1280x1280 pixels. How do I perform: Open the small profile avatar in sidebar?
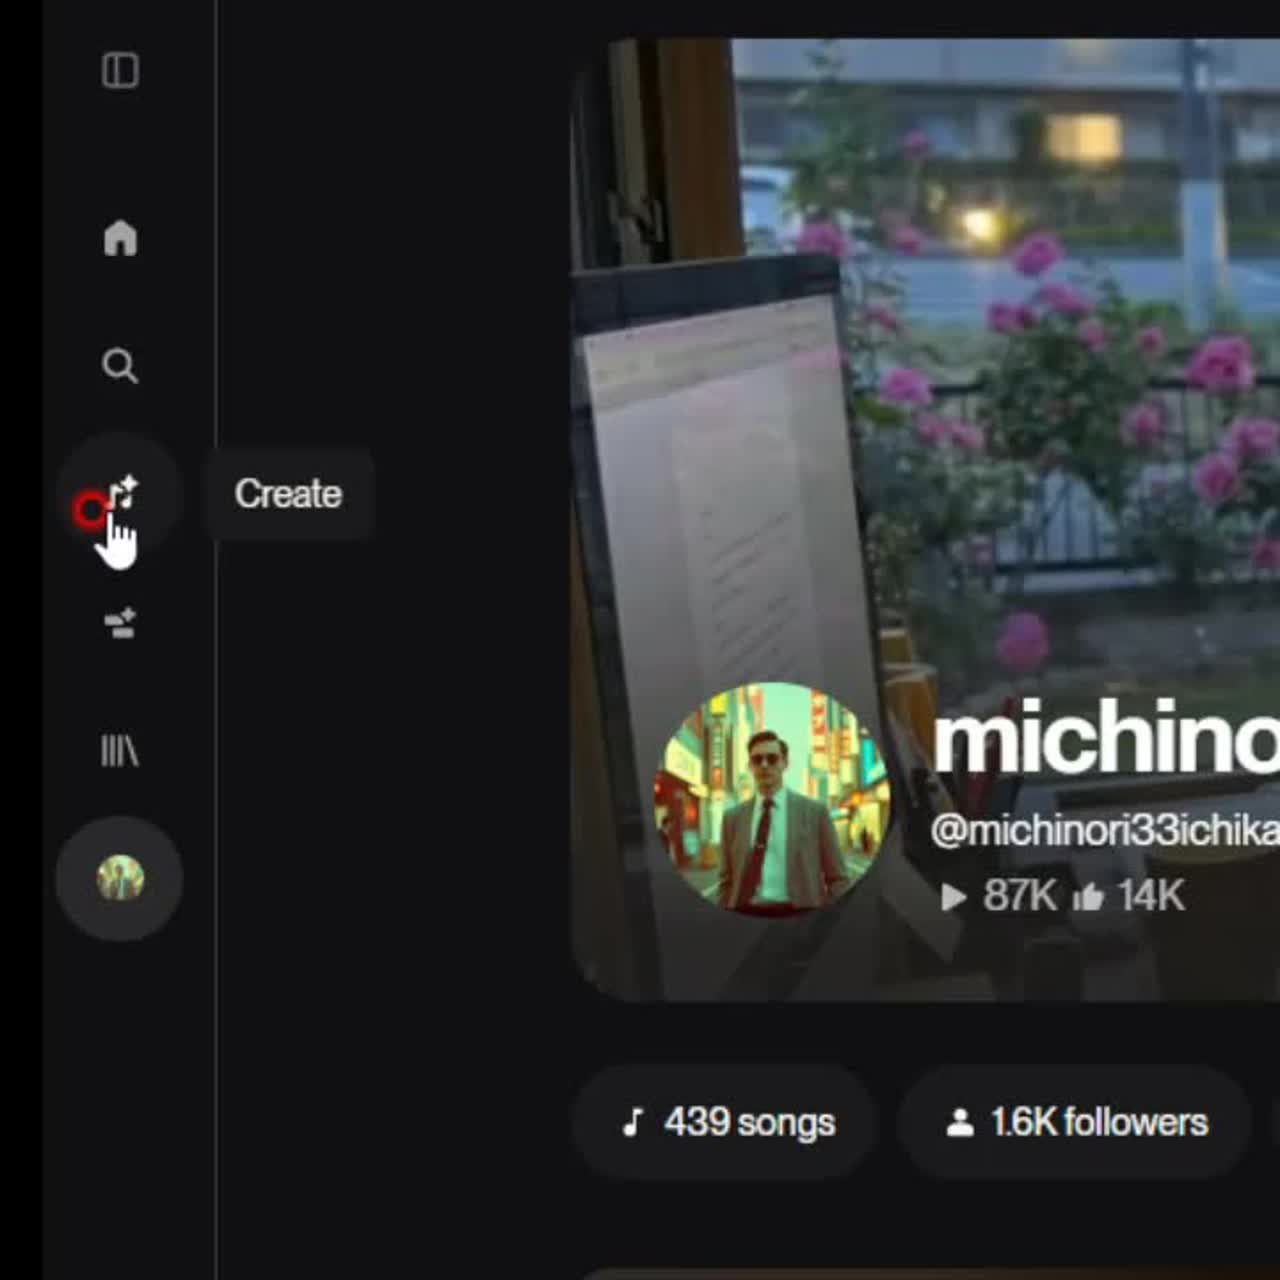[120, 878]
